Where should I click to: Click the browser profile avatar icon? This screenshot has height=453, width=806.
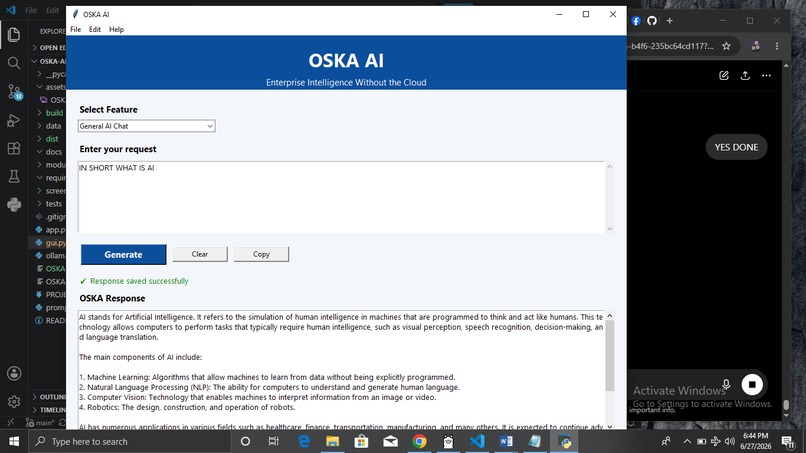coord(755,46)
